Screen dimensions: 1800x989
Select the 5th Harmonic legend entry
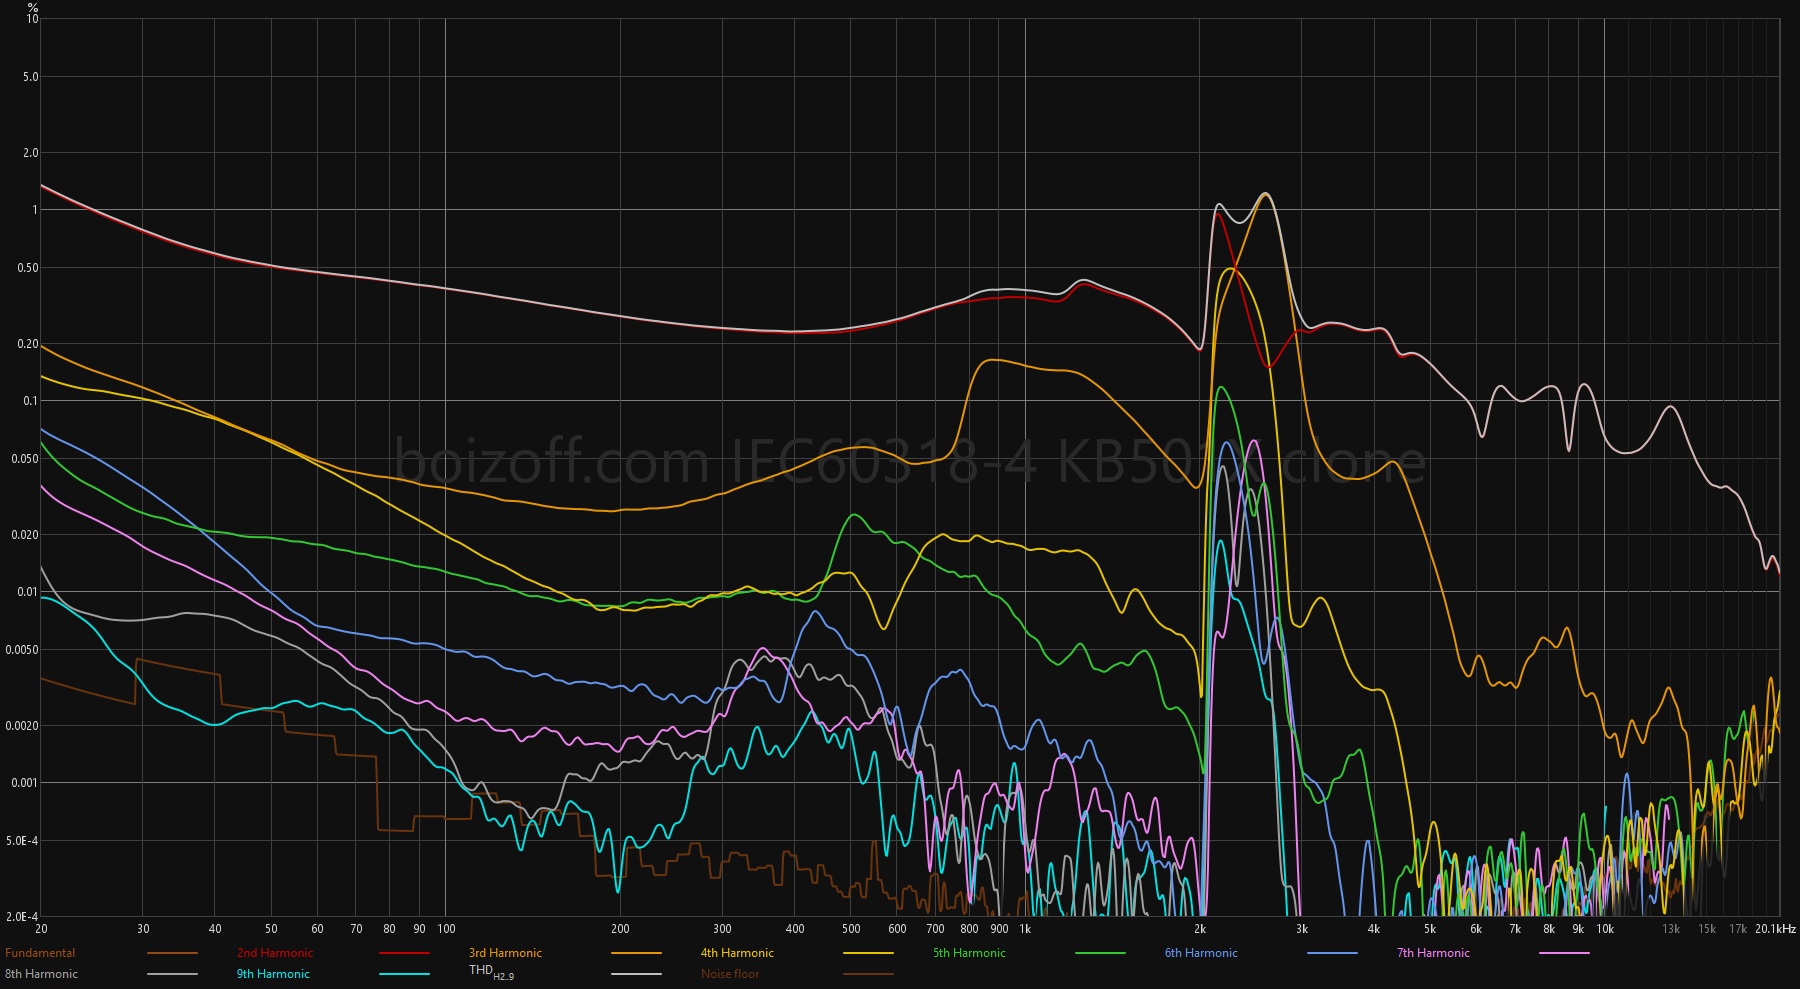tap(969, 953)
